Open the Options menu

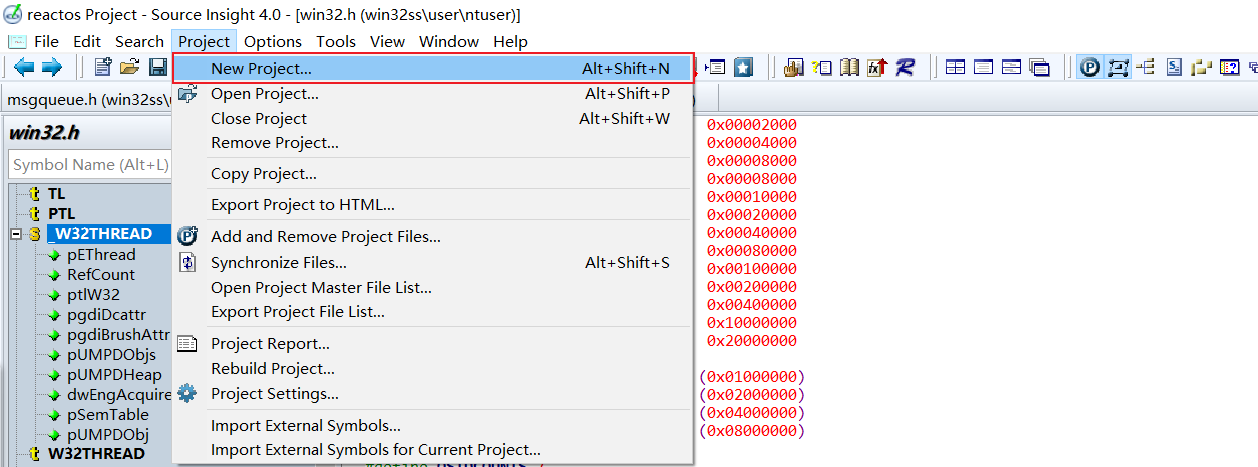[x=273, y=41]
